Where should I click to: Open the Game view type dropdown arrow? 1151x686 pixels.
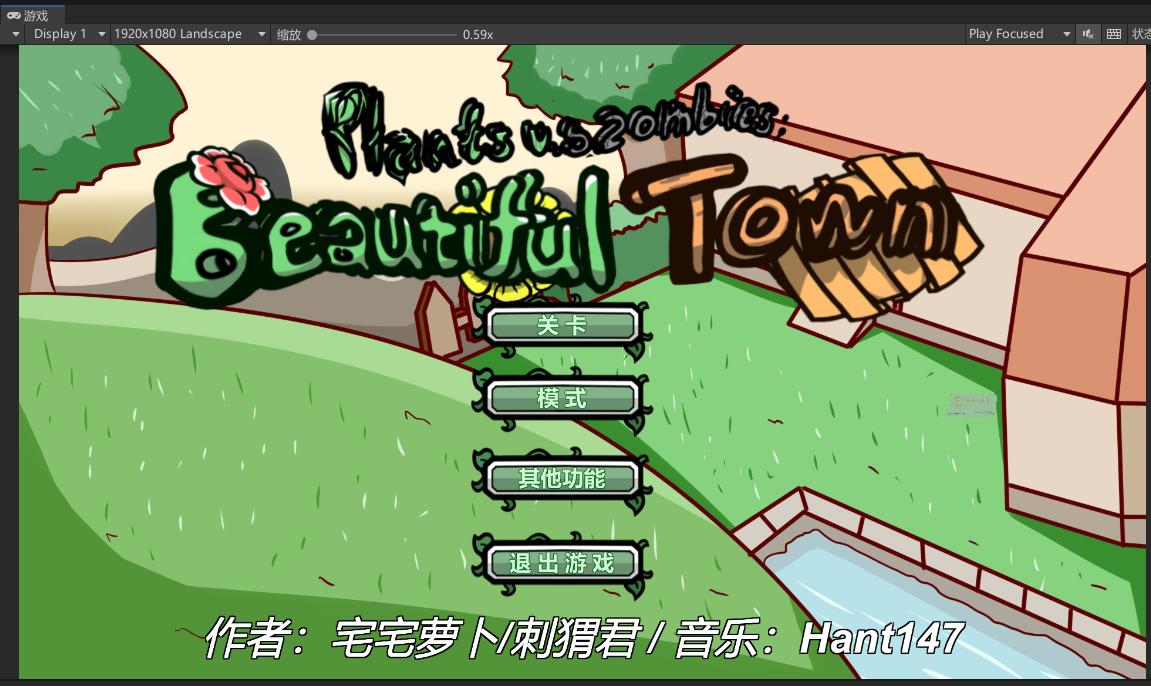coord(15,34)
